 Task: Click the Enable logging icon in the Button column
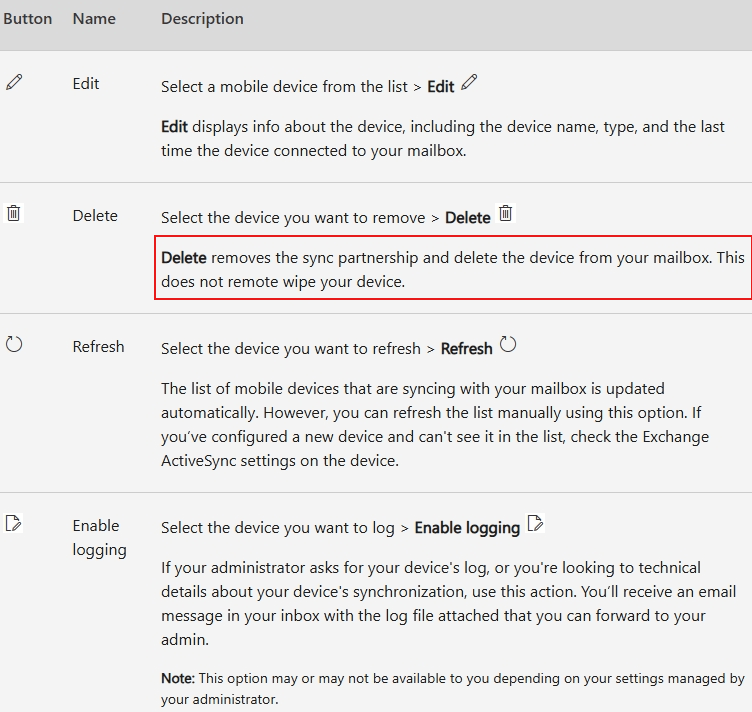(x=13, y=523)
